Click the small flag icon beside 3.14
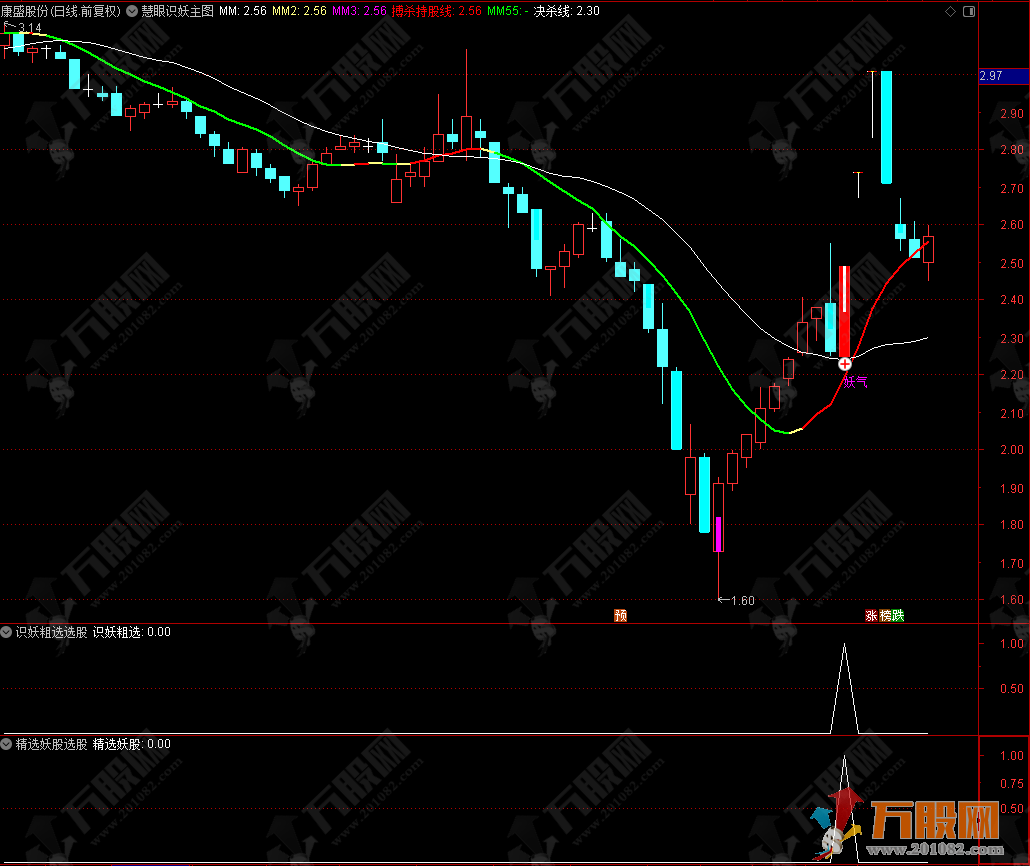The image size is (1030, 866). click(9, 26)
